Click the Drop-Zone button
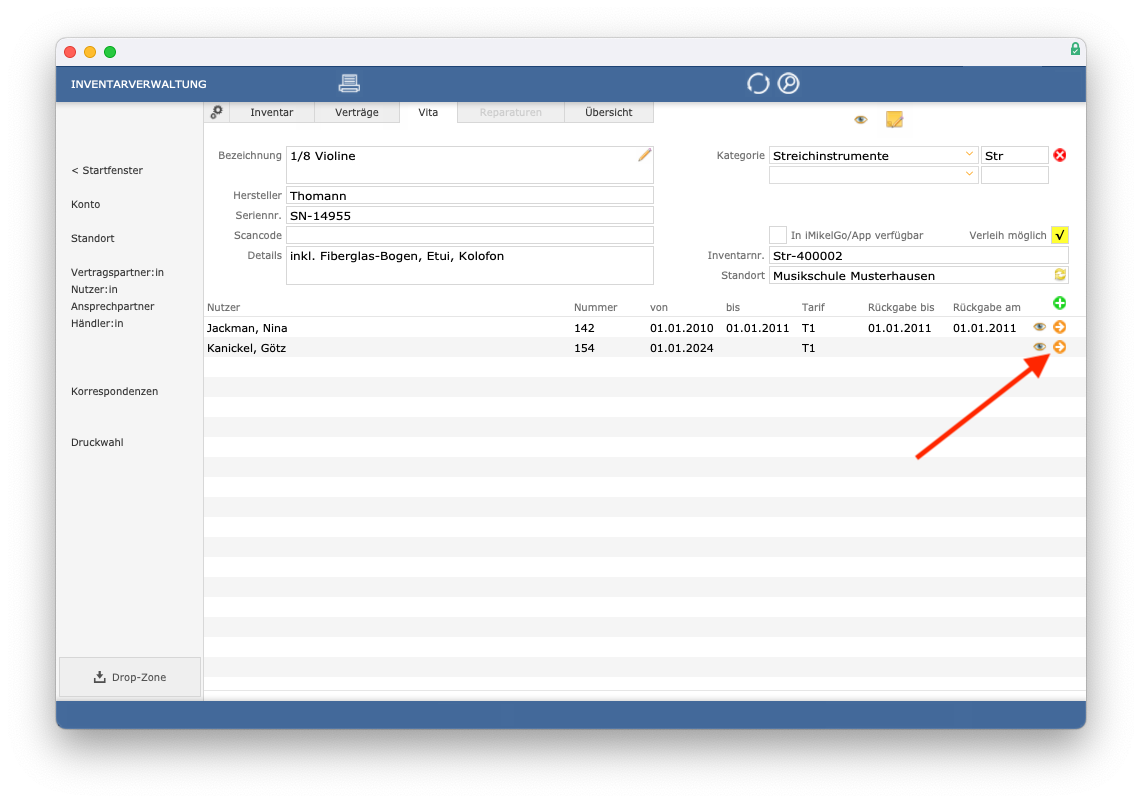 click(x=130, y=677)
